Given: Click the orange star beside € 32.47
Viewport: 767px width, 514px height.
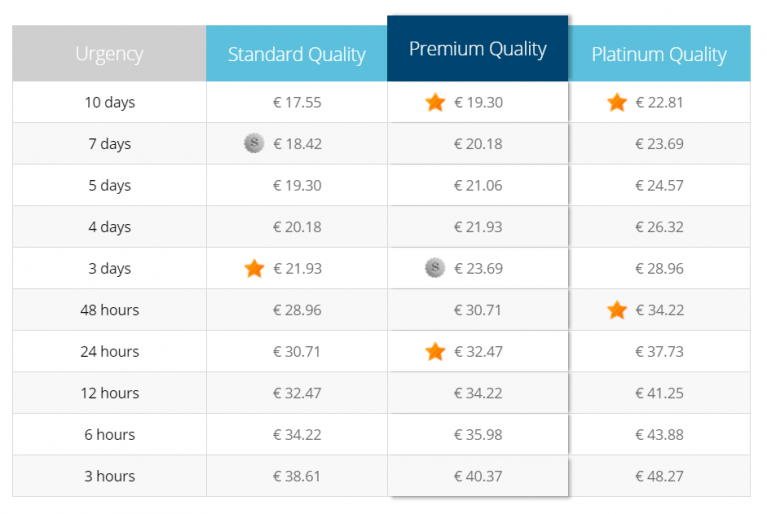Looking at the screenshot, I should pyautogui.click(x=435, y=351).
